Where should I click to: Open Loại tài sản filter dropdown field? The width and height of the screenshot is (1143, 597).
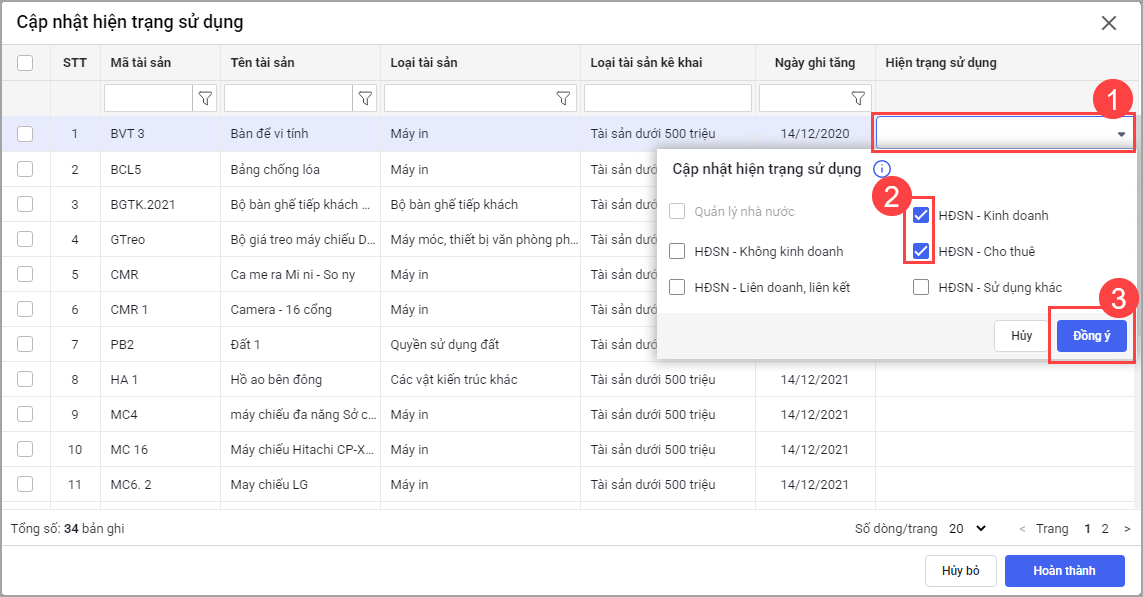[x=470, y=98]
